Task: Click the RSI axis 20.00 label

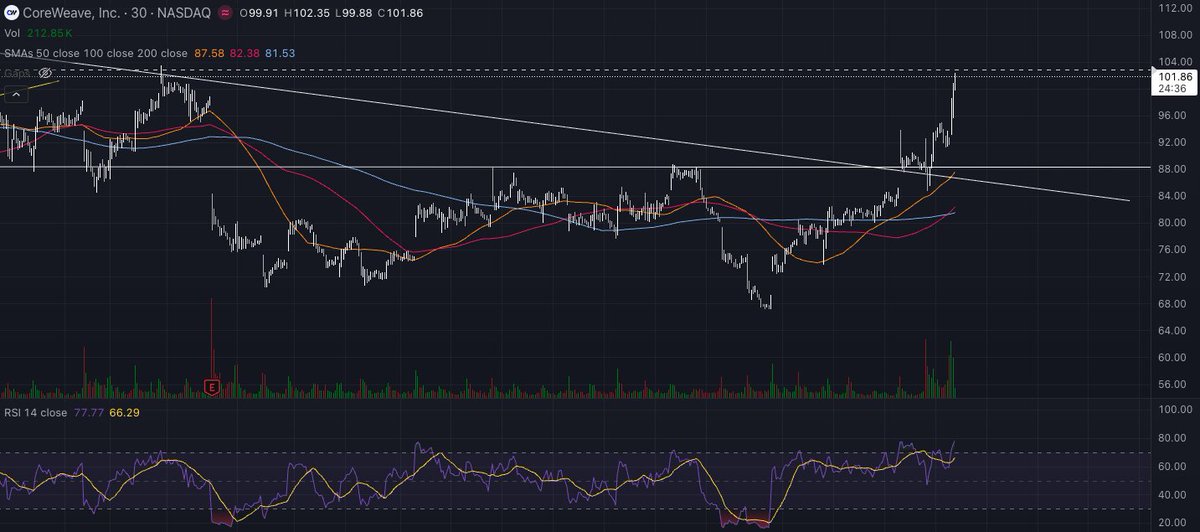Action: tap(1173, 522)
